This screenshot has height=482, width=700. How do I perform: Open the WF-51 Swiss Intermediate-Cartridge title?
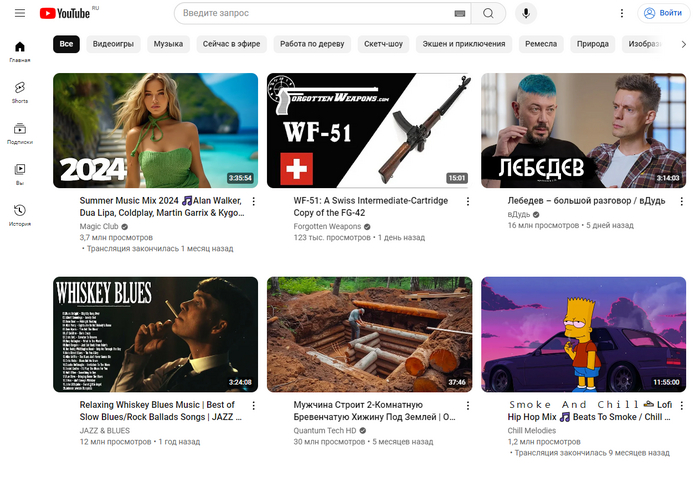tap(371, 207)
